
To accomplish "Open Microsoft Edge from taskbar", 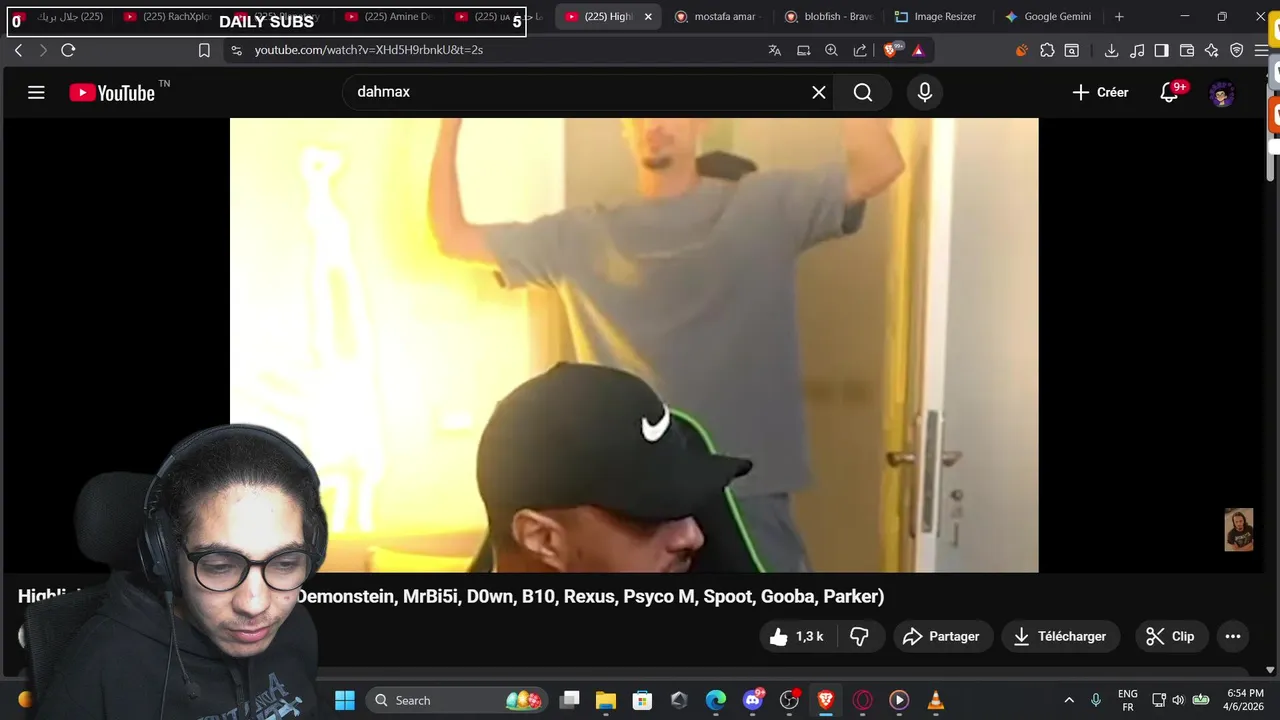I will pos(716,700).
